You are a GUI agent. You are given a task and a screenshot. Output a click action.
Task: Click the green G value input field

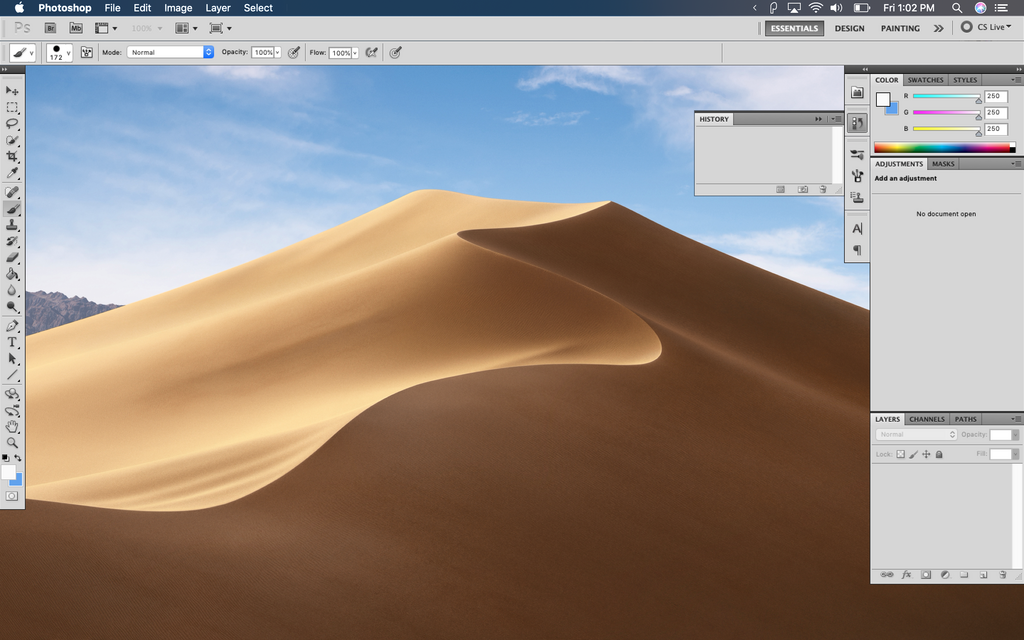pyautogui.click(x=996, y=113)
